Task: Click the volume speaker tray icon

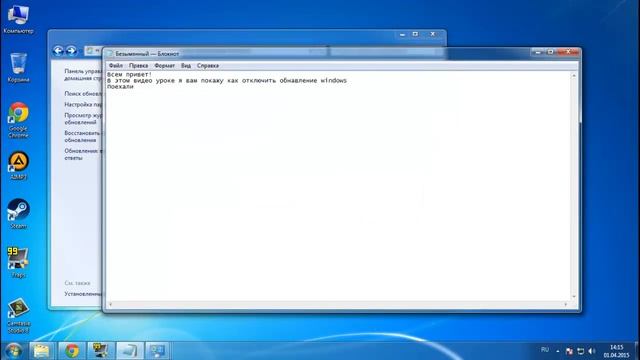Action: pyautogui.click(x=591, y=351)
